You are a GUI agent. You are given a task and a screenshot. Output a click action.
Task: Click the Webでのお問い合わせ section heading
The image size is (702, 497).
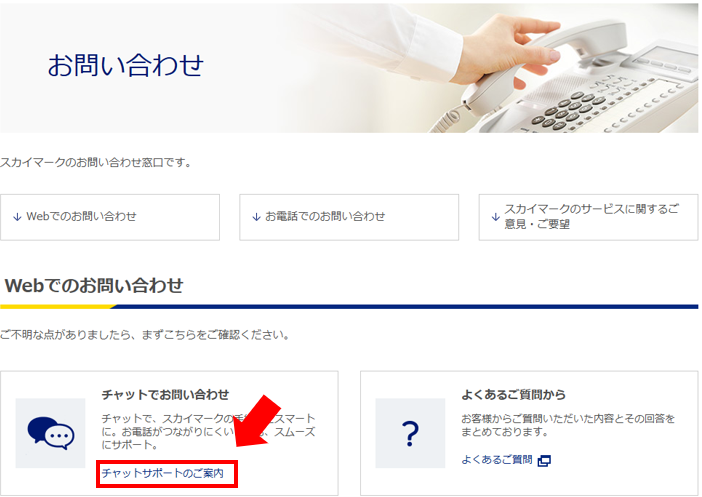pos(94,286)
